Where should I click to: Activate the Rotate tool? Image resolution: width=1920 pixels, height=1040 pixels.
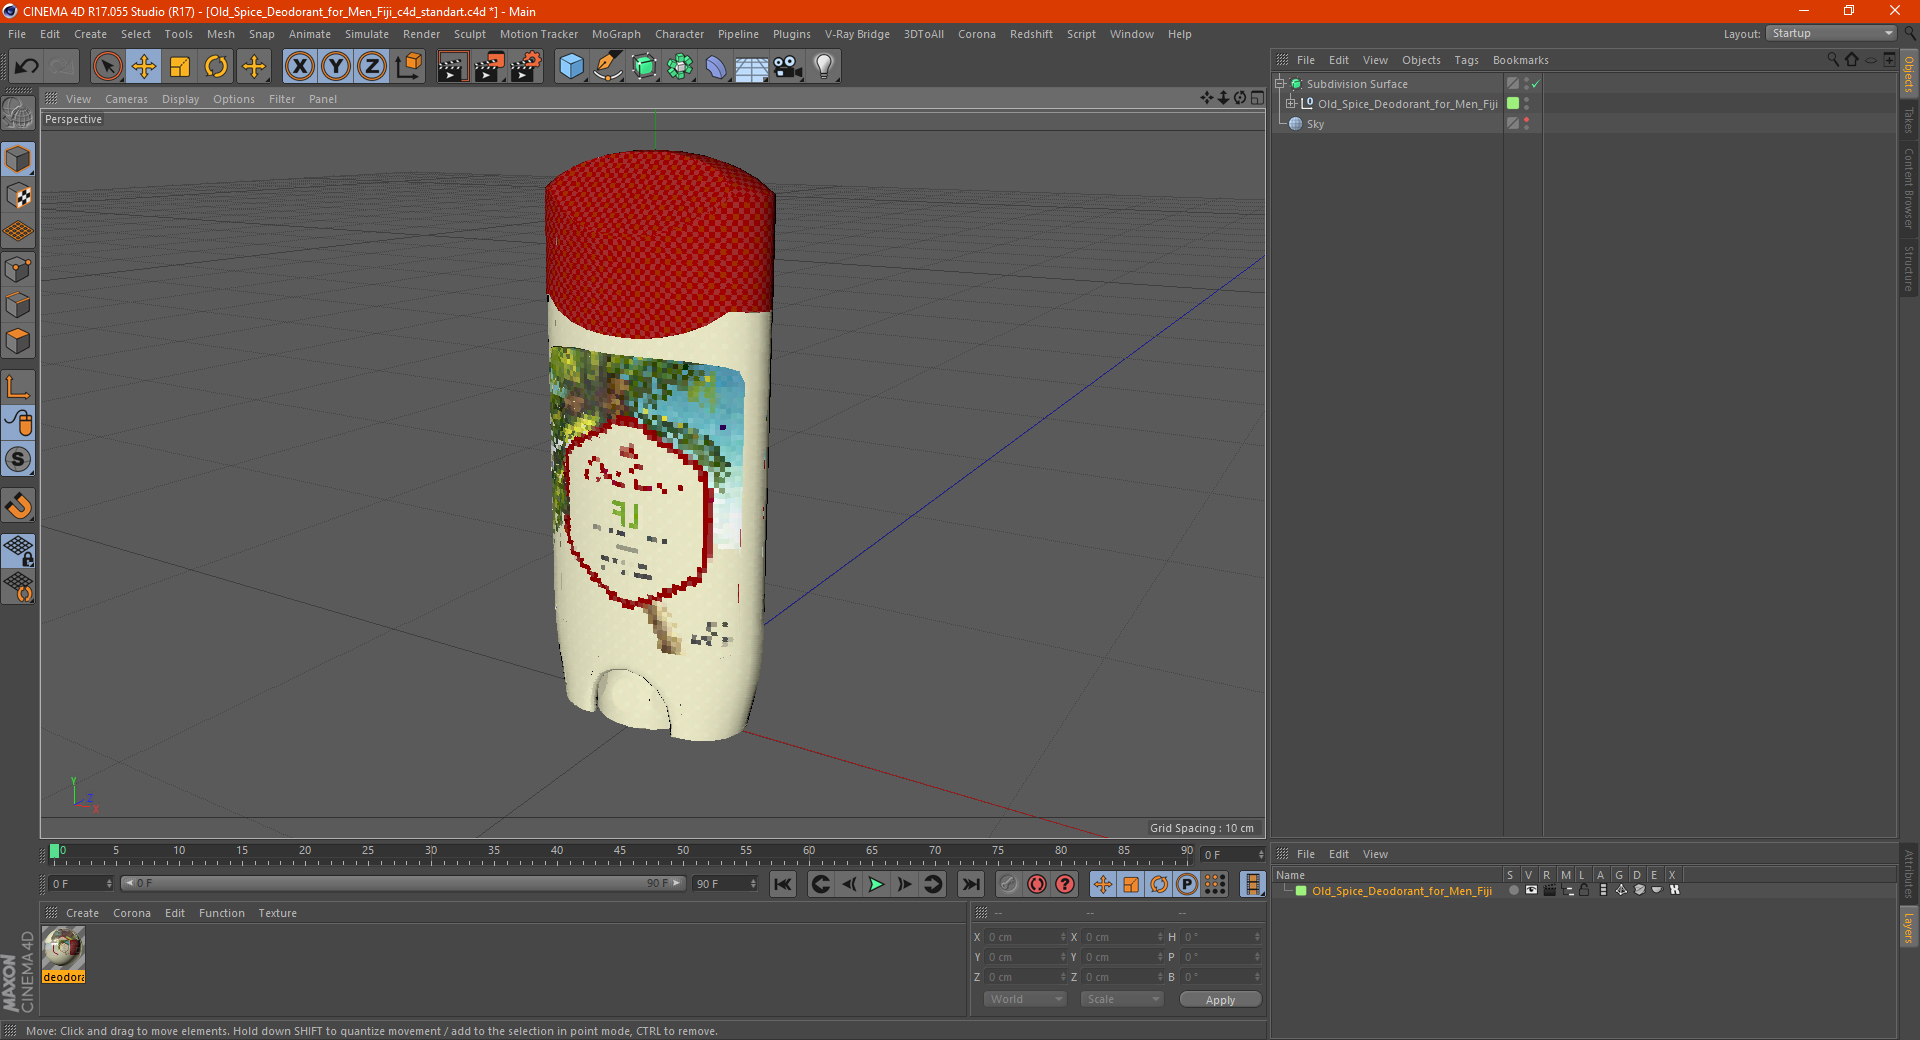click(x=216, y=67)
